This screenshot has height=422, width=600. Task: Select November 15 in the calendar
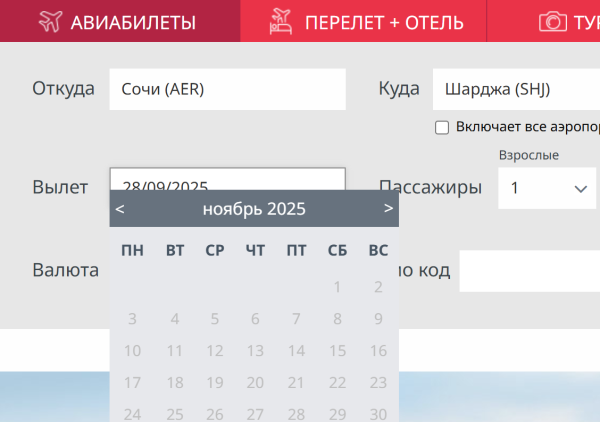(338, 351)
